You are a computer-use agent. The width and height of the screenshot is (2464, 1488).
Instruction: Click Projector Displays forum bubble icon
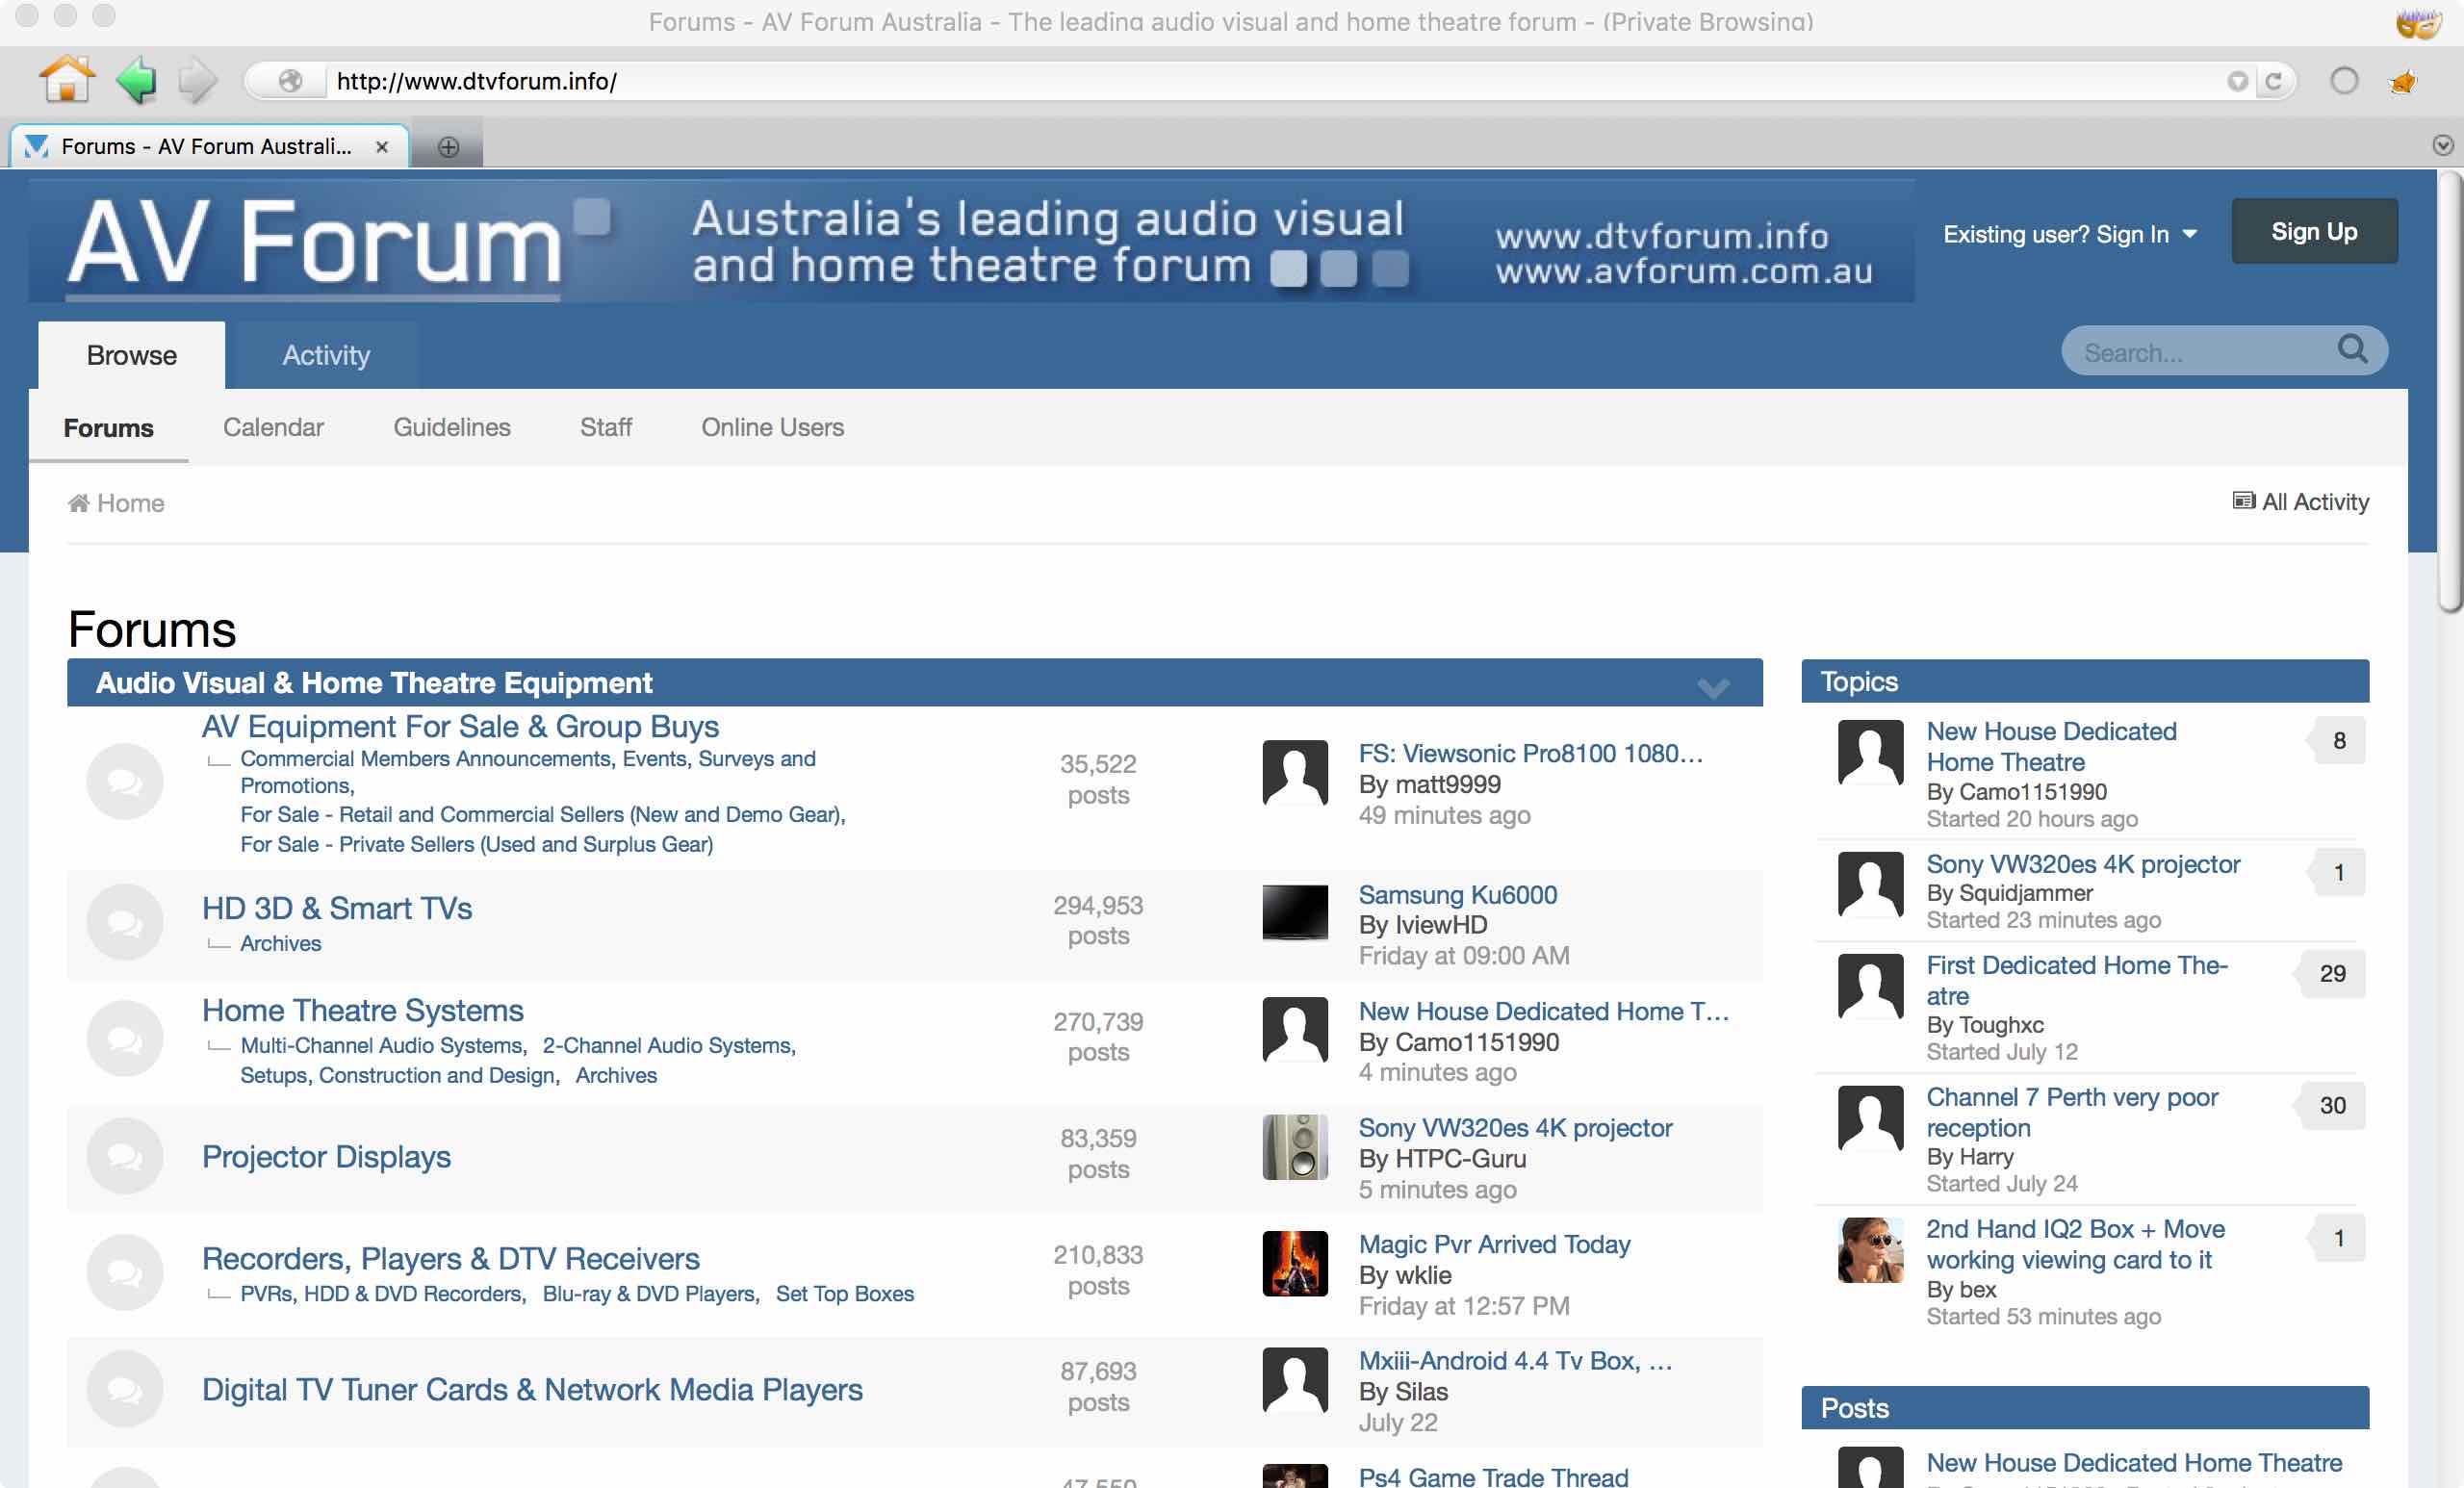coord(125,1155)
